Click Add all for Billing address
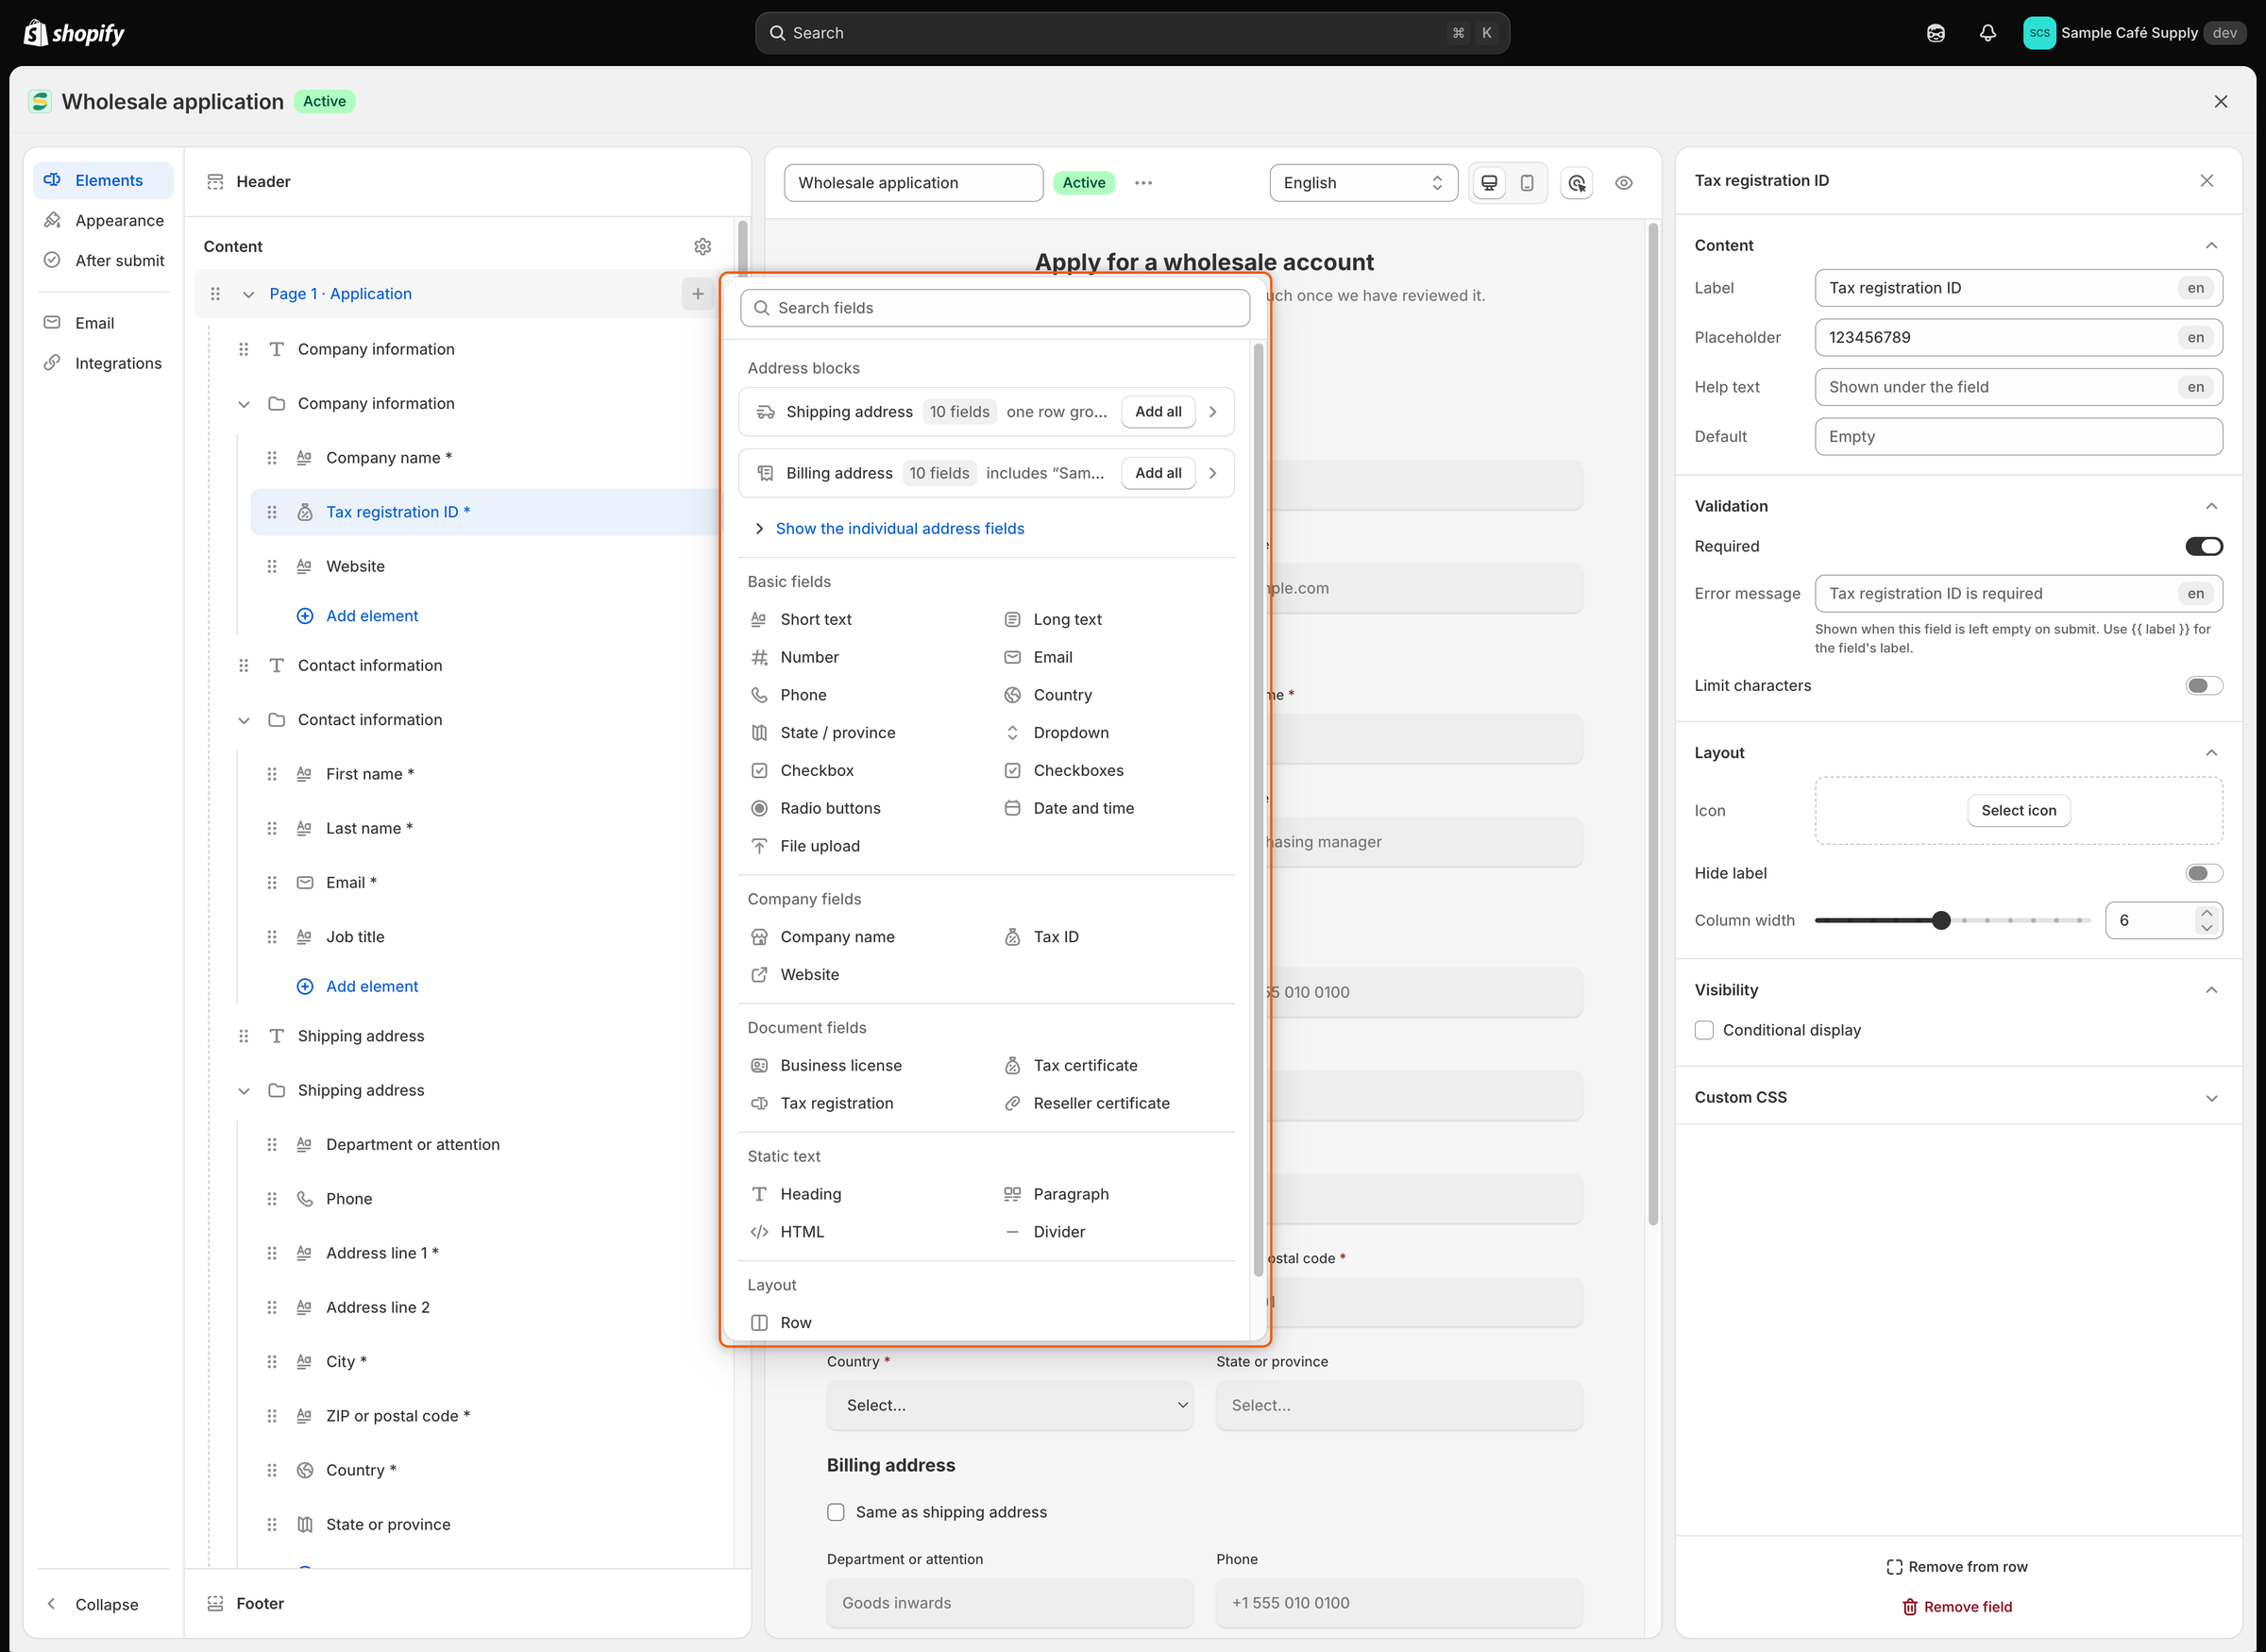The width and height of the screenshot is (2266, 1652). [x=1158, y=473]
